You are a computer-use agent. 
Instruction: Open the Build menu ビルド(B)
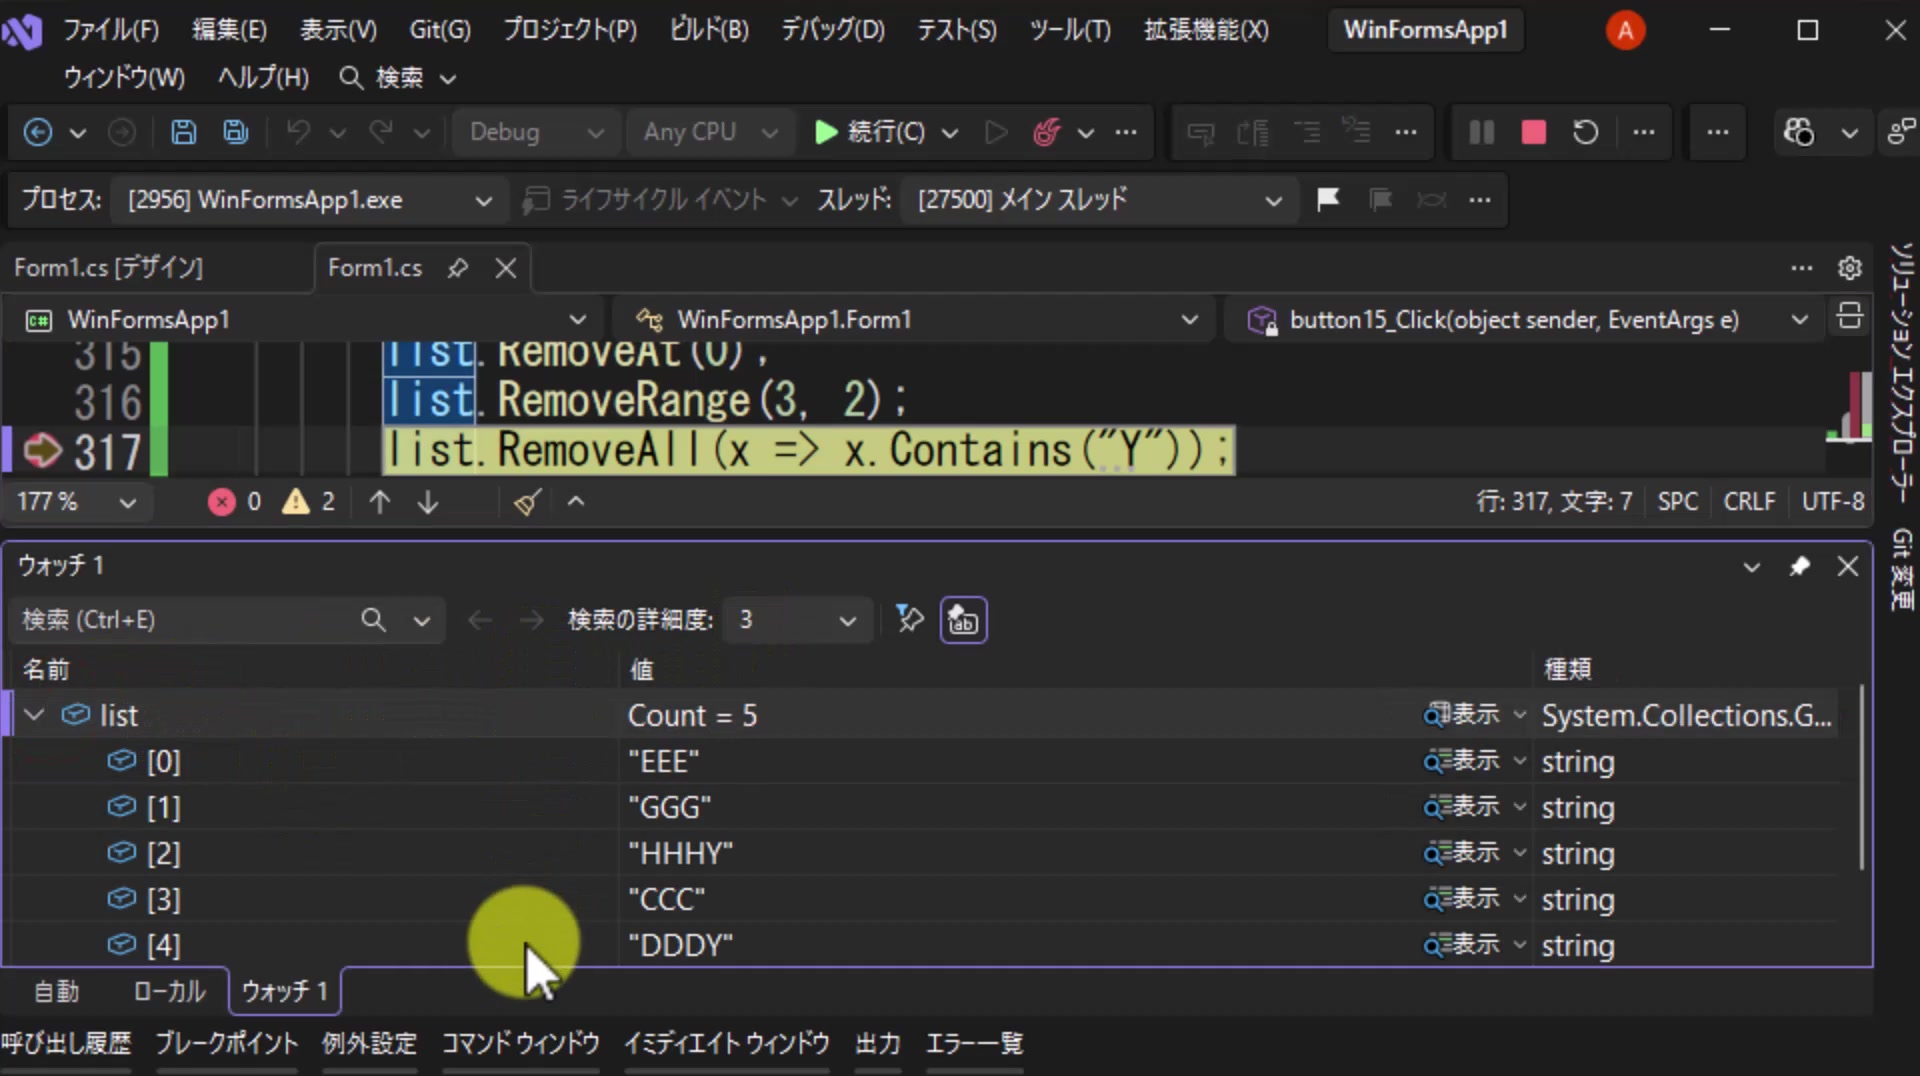pyautogui.click(x=709, y=30)
